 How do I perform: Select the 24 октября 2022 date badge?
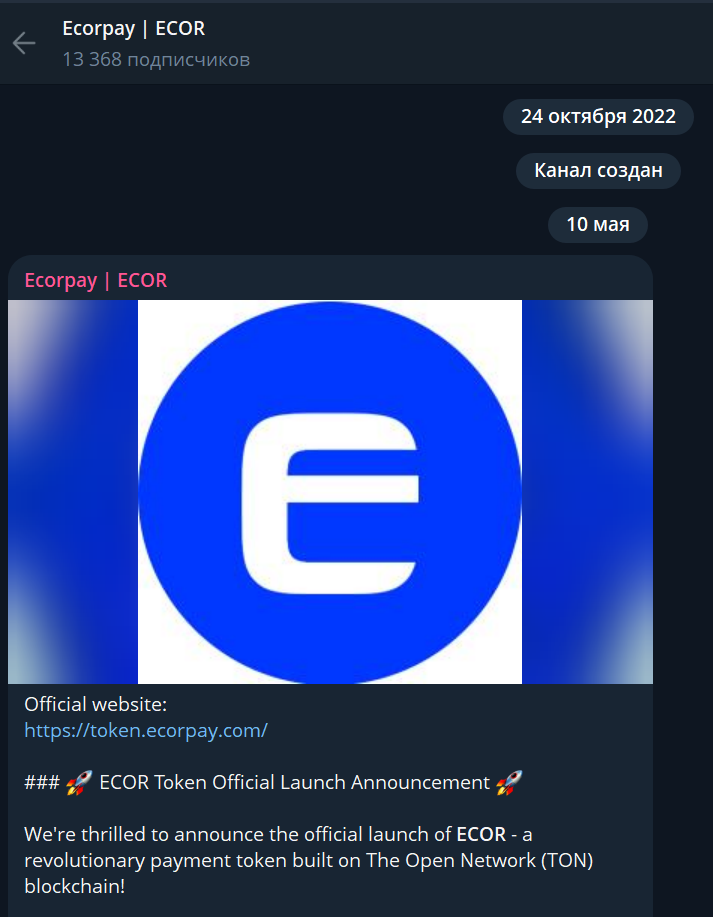point(598,116)
